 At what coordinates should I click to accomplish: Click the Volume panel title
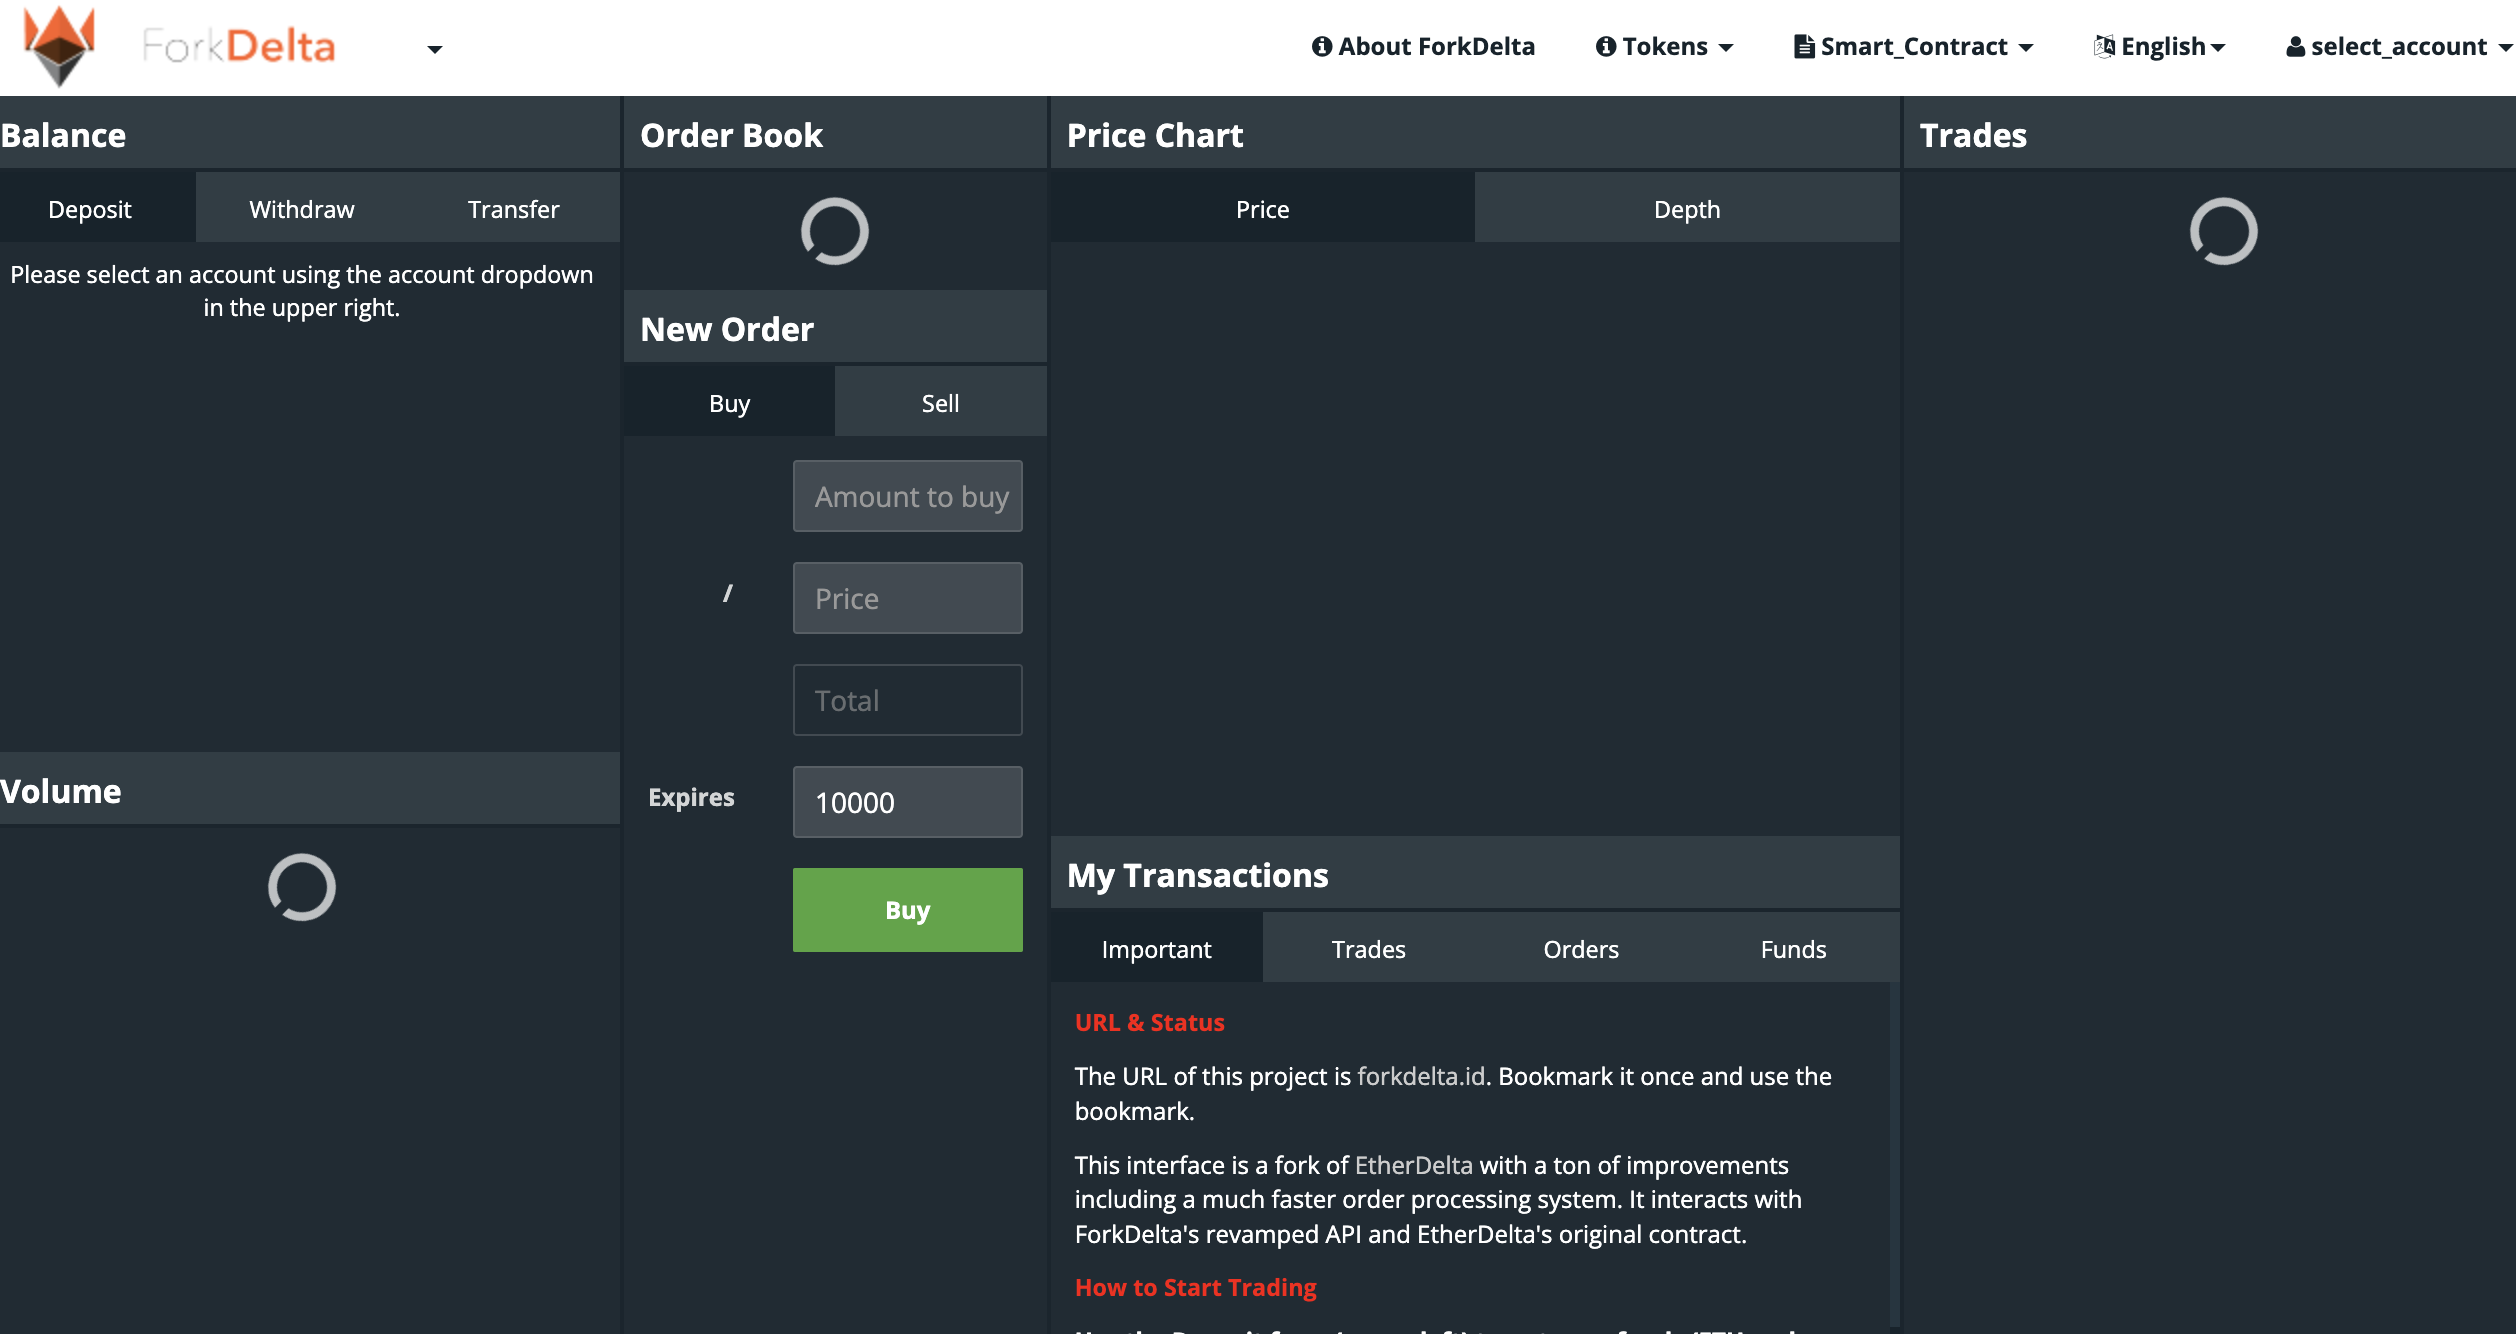click(x=61, y=791)
